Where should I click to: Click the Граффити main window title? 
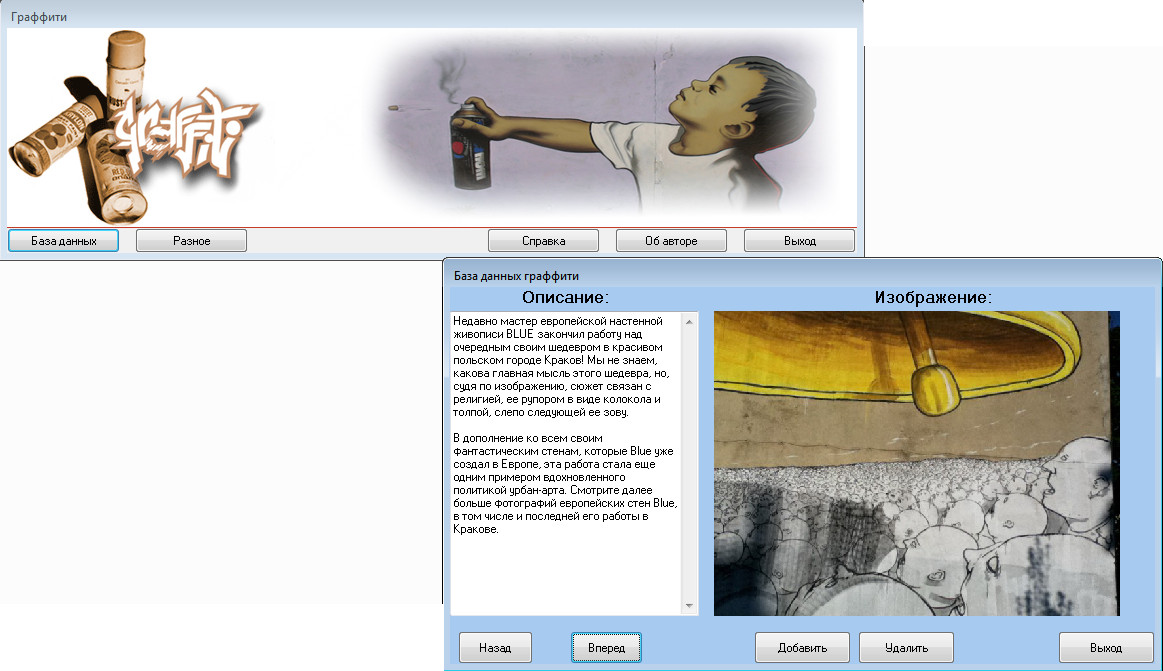click(x=39, y=16)
